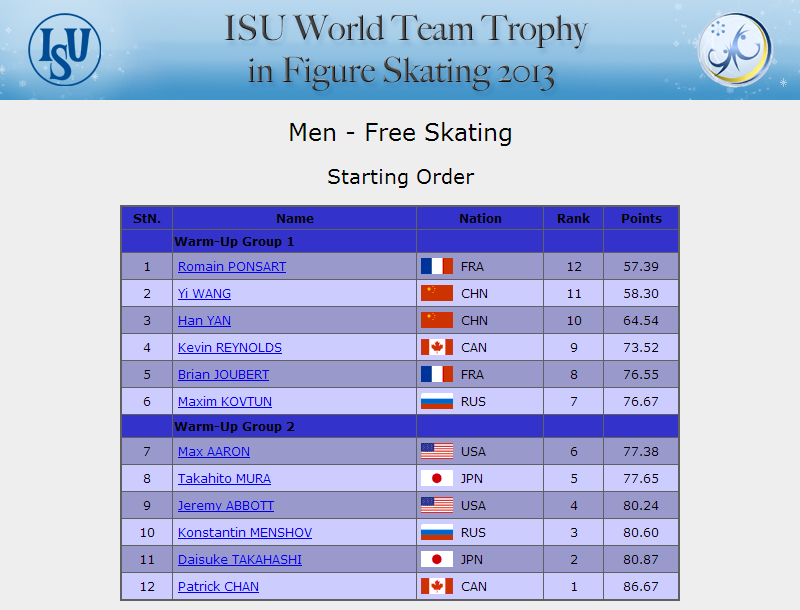Open Han YAN's profile link
Viewport: 800px width, 610px height.
click(204, 321)
